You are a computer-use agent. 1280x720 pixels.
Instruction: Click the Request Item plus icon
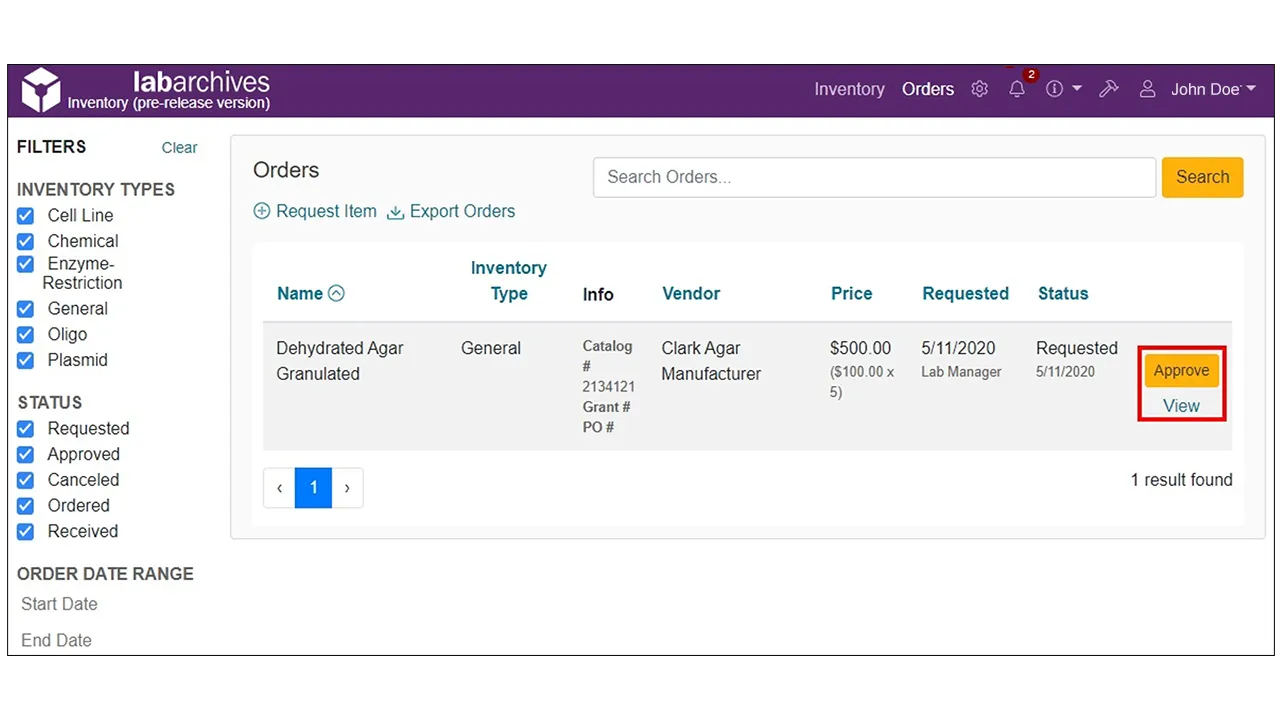point(262,211)
